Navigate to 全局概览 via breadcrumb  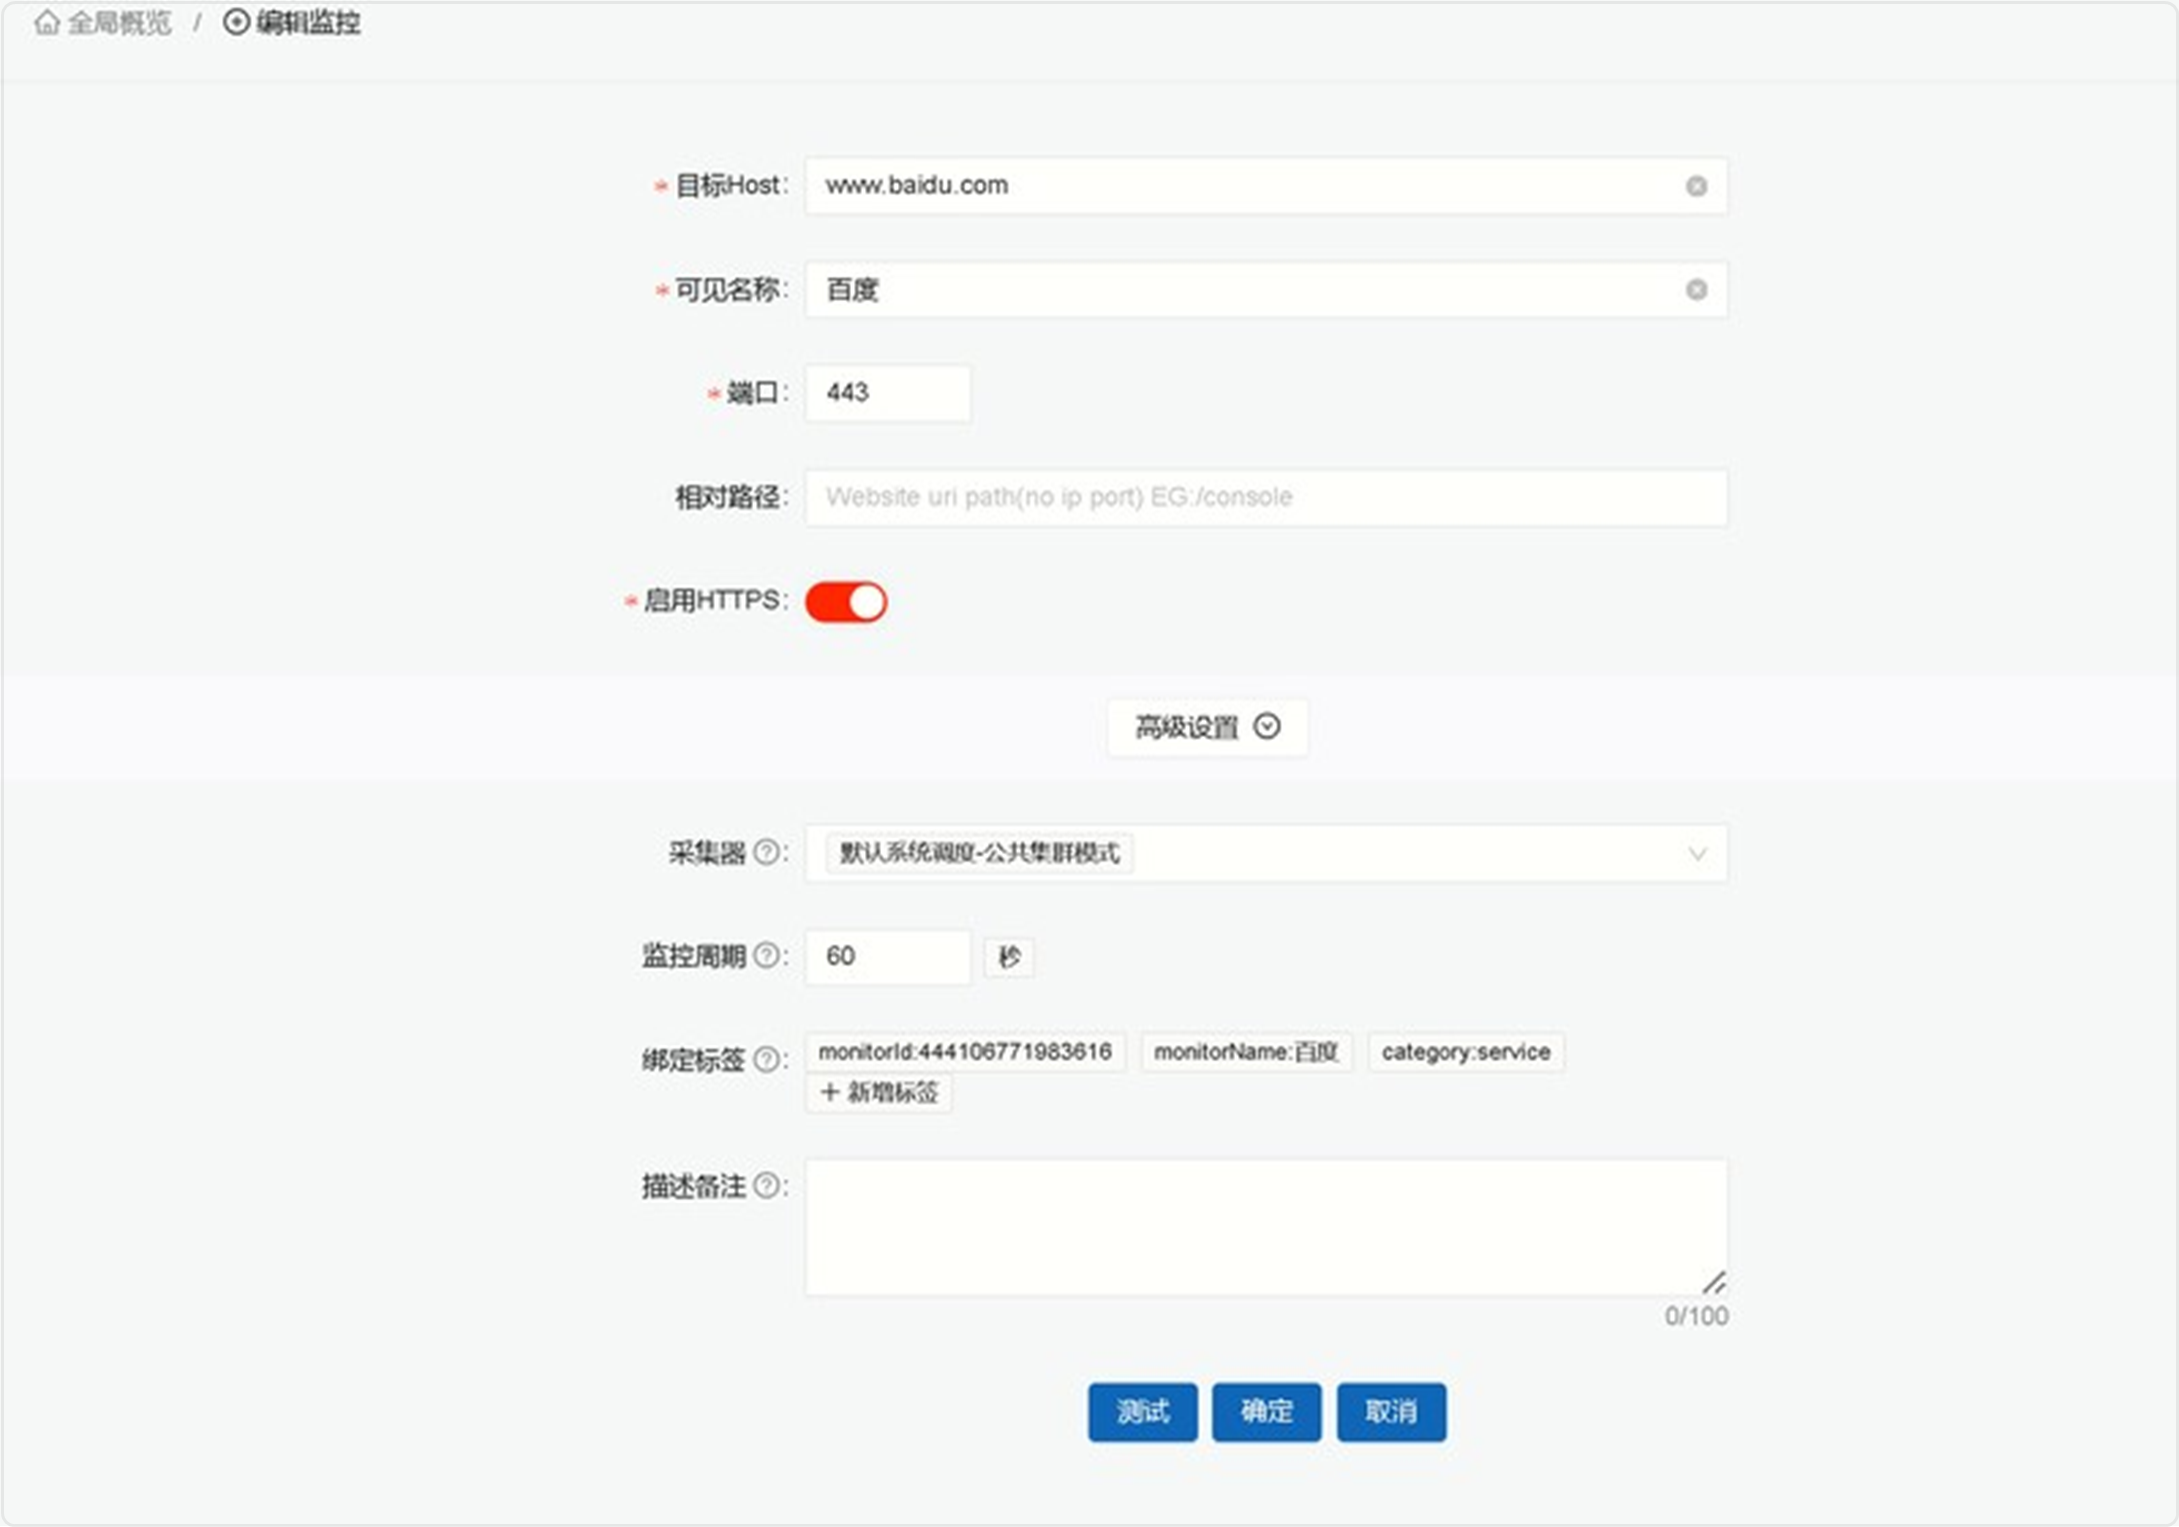118,22
